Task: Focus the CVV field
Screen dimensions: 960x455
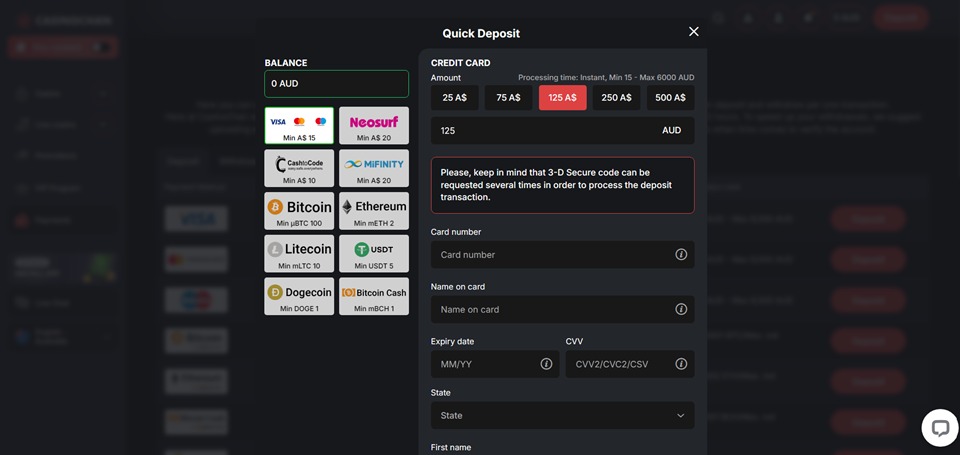Action: [x=630, y=364]
